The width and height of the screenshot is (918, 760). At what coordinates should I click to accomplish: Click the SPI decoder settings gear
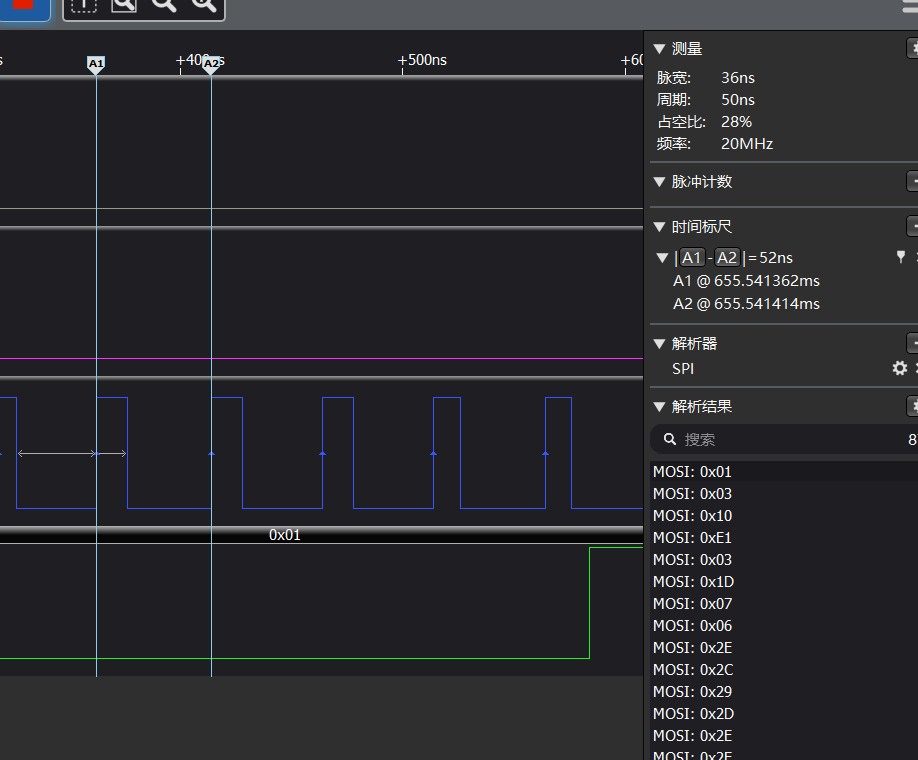tap(900, 368)
